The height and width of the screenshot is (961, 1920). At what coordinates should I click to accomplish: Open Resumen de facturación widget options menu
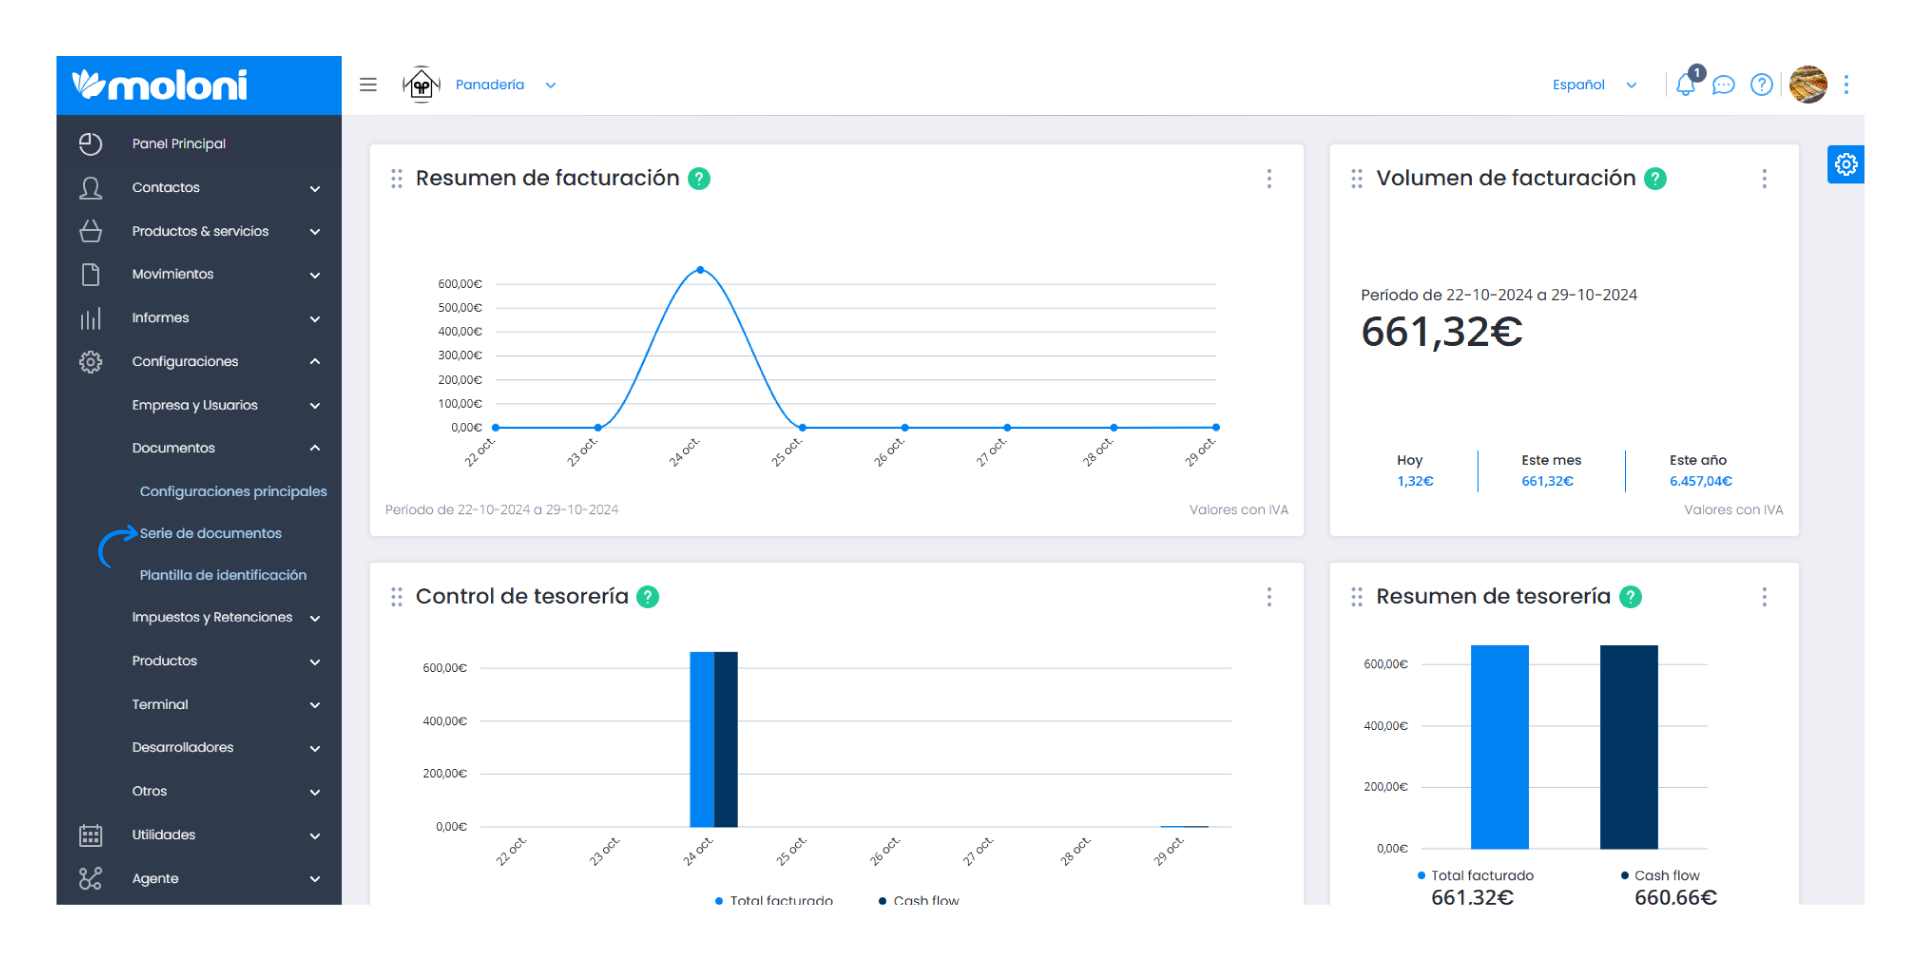1269,178
